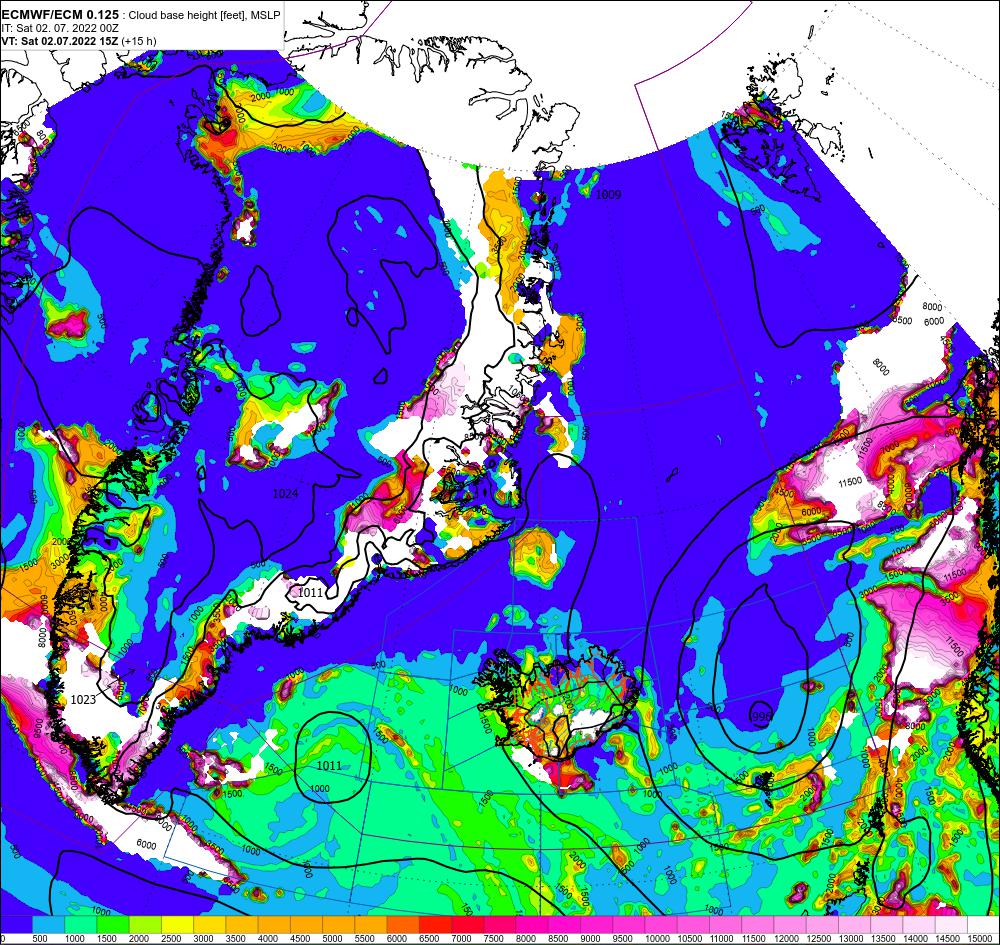Click the 'Cloud base height [feet], MSLP' heading
The image size is (1000, 945).
[204, 15]
